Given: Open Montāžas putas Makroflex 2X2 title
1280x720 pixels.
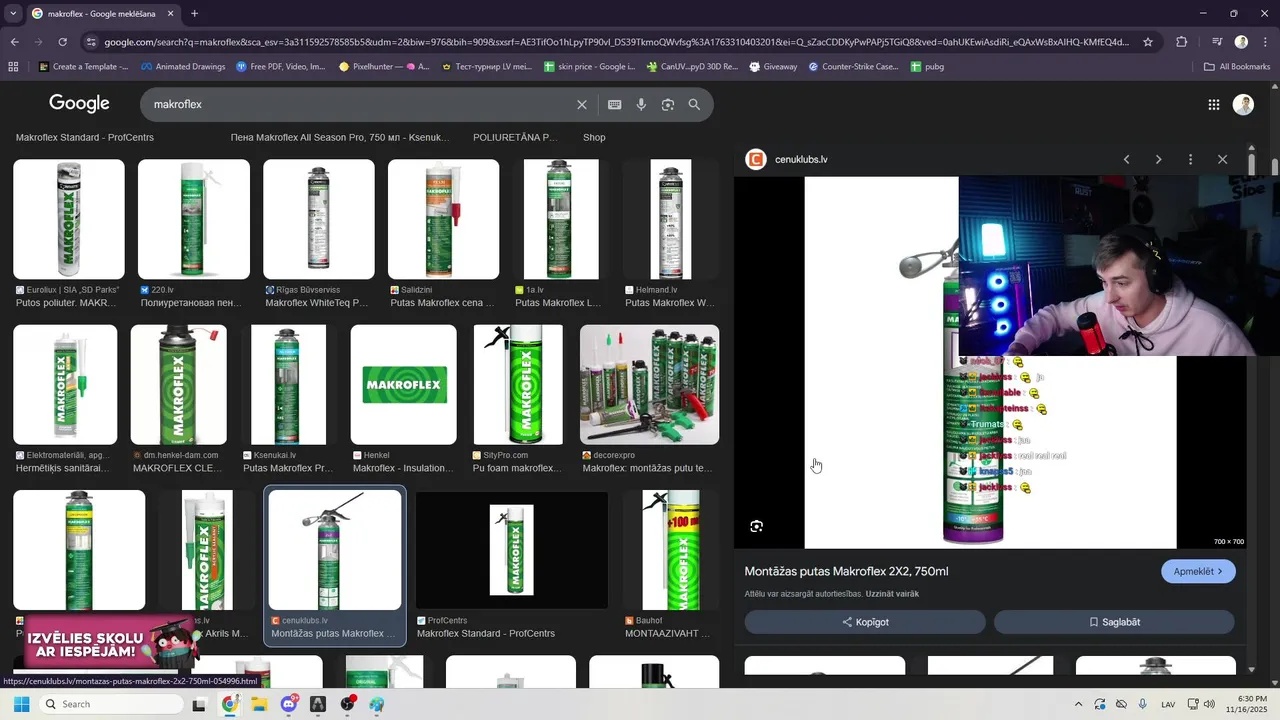Looking at the screenshot, I should click(846, 571).
